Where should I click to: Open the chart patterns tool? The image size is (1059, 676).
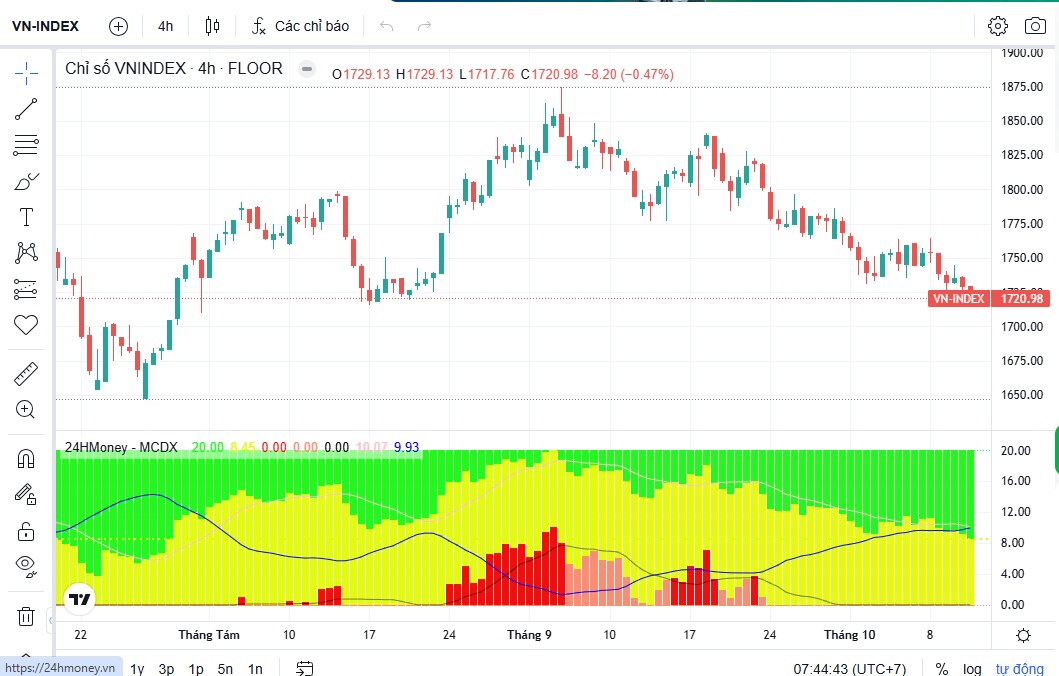tap(26, 253)
